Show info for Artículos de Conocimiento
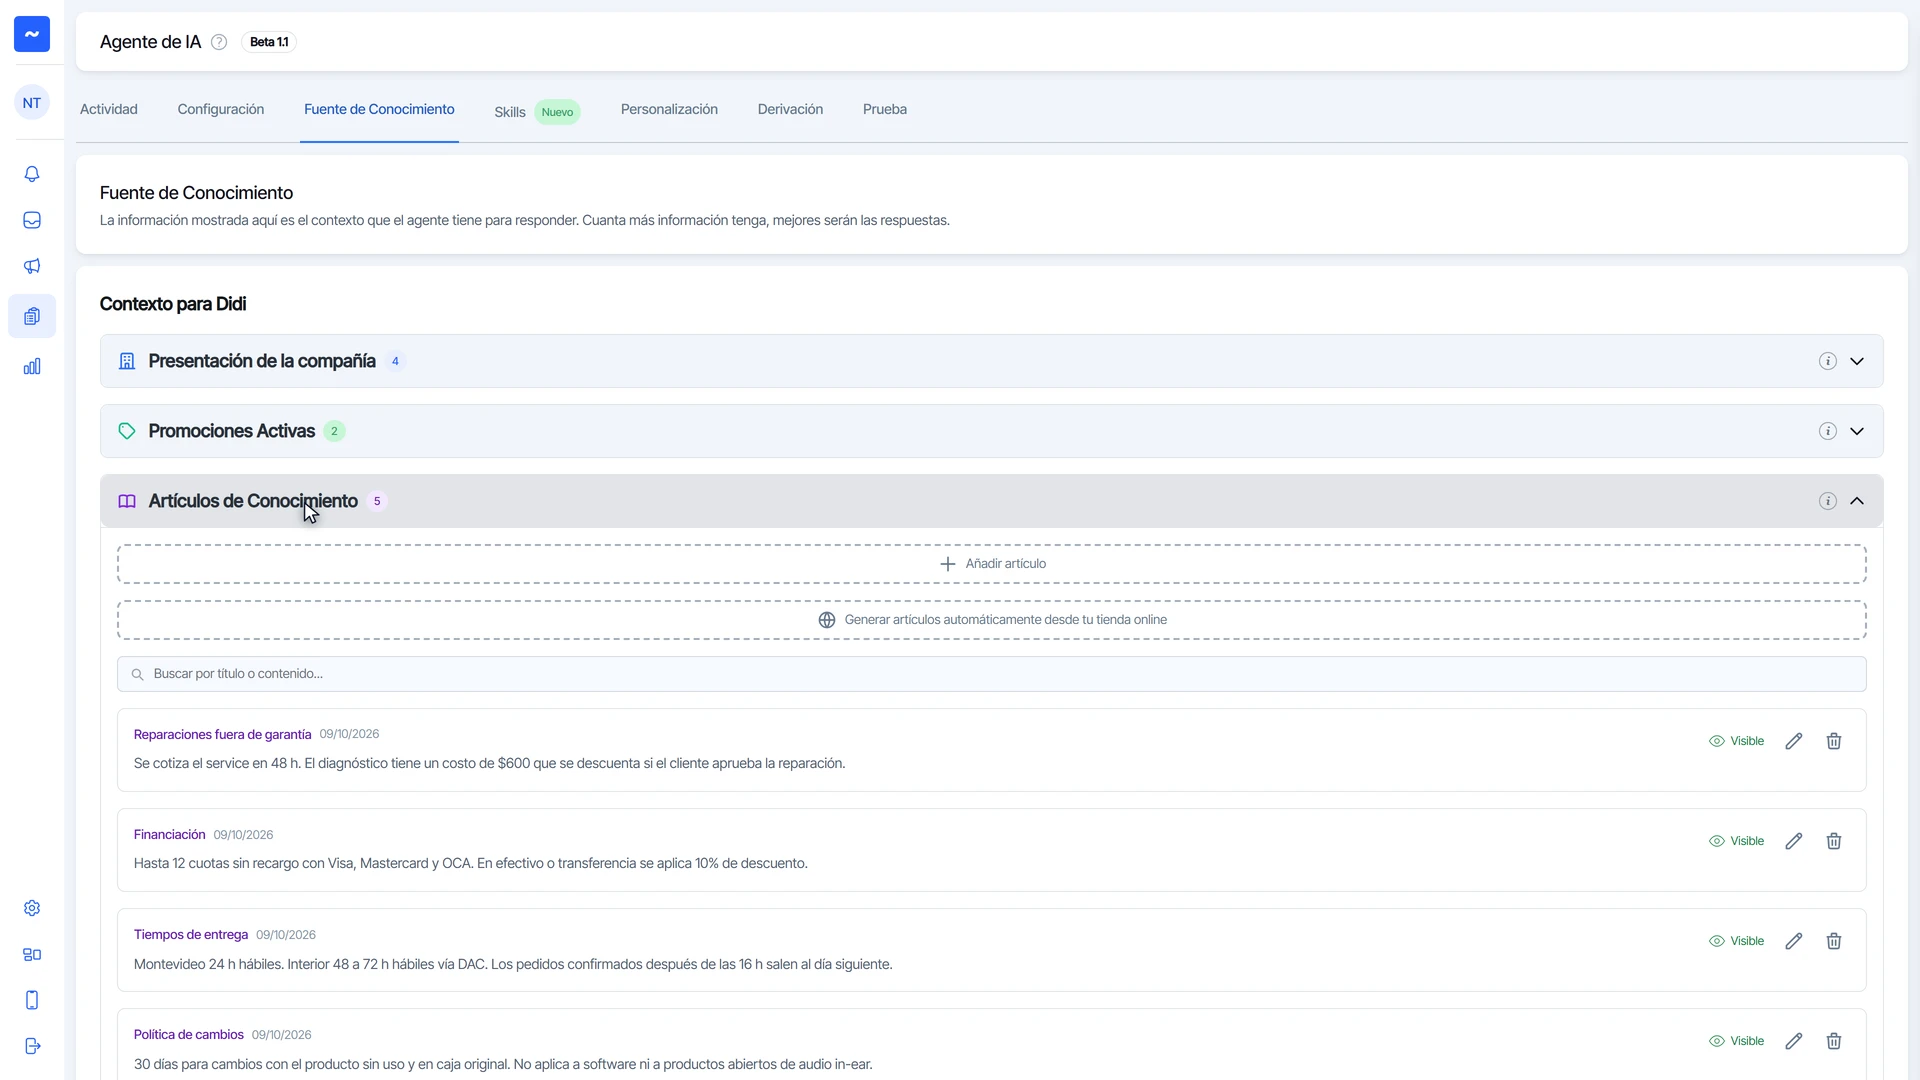1920x1080 pixels. (1827, 501)
